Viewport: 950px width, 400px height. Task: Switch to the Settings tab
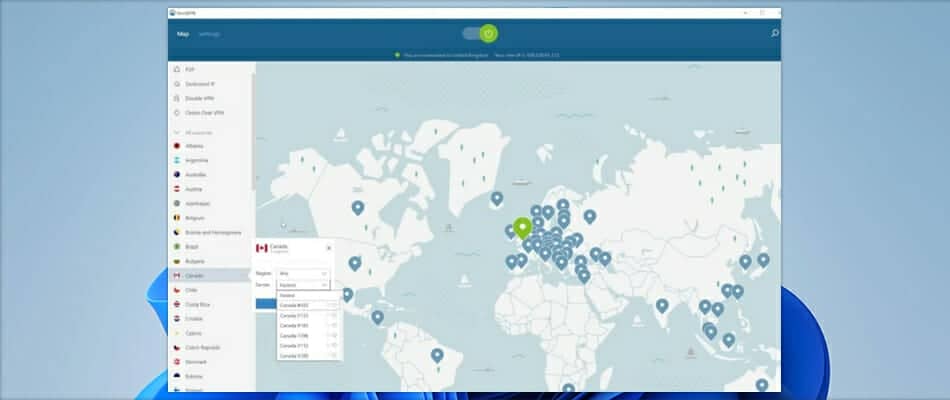click(x=209, y=34)
